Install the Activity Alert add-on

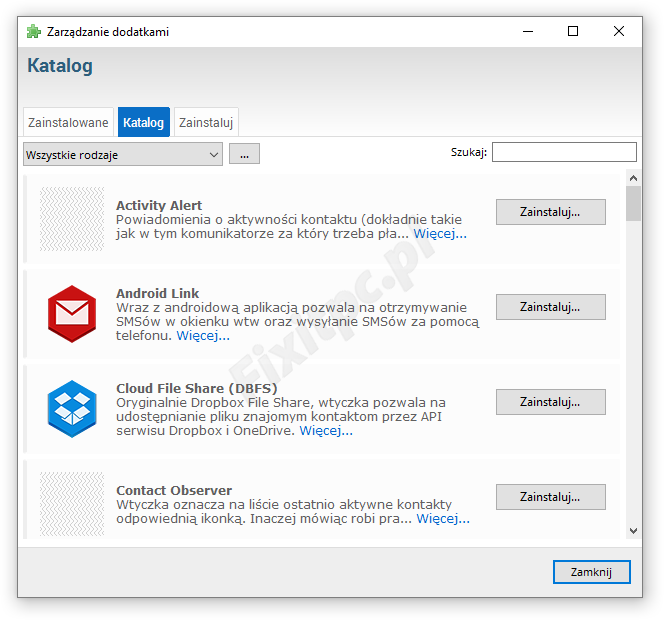(551, 212)
